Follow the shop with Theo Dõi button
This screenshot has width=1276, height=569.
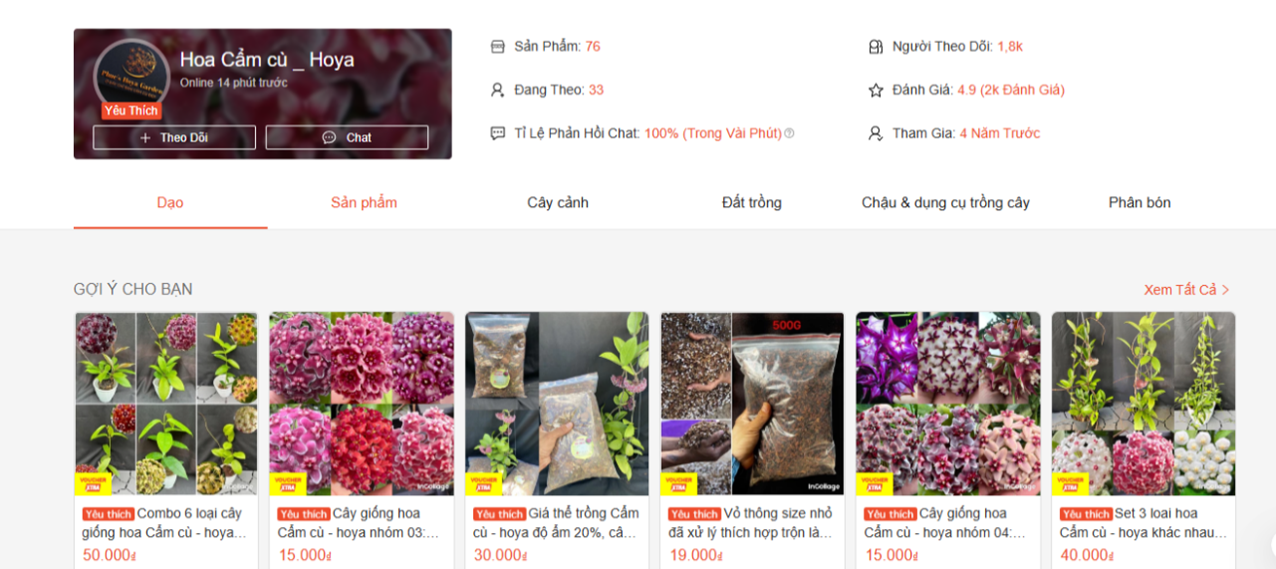[174, 137]
